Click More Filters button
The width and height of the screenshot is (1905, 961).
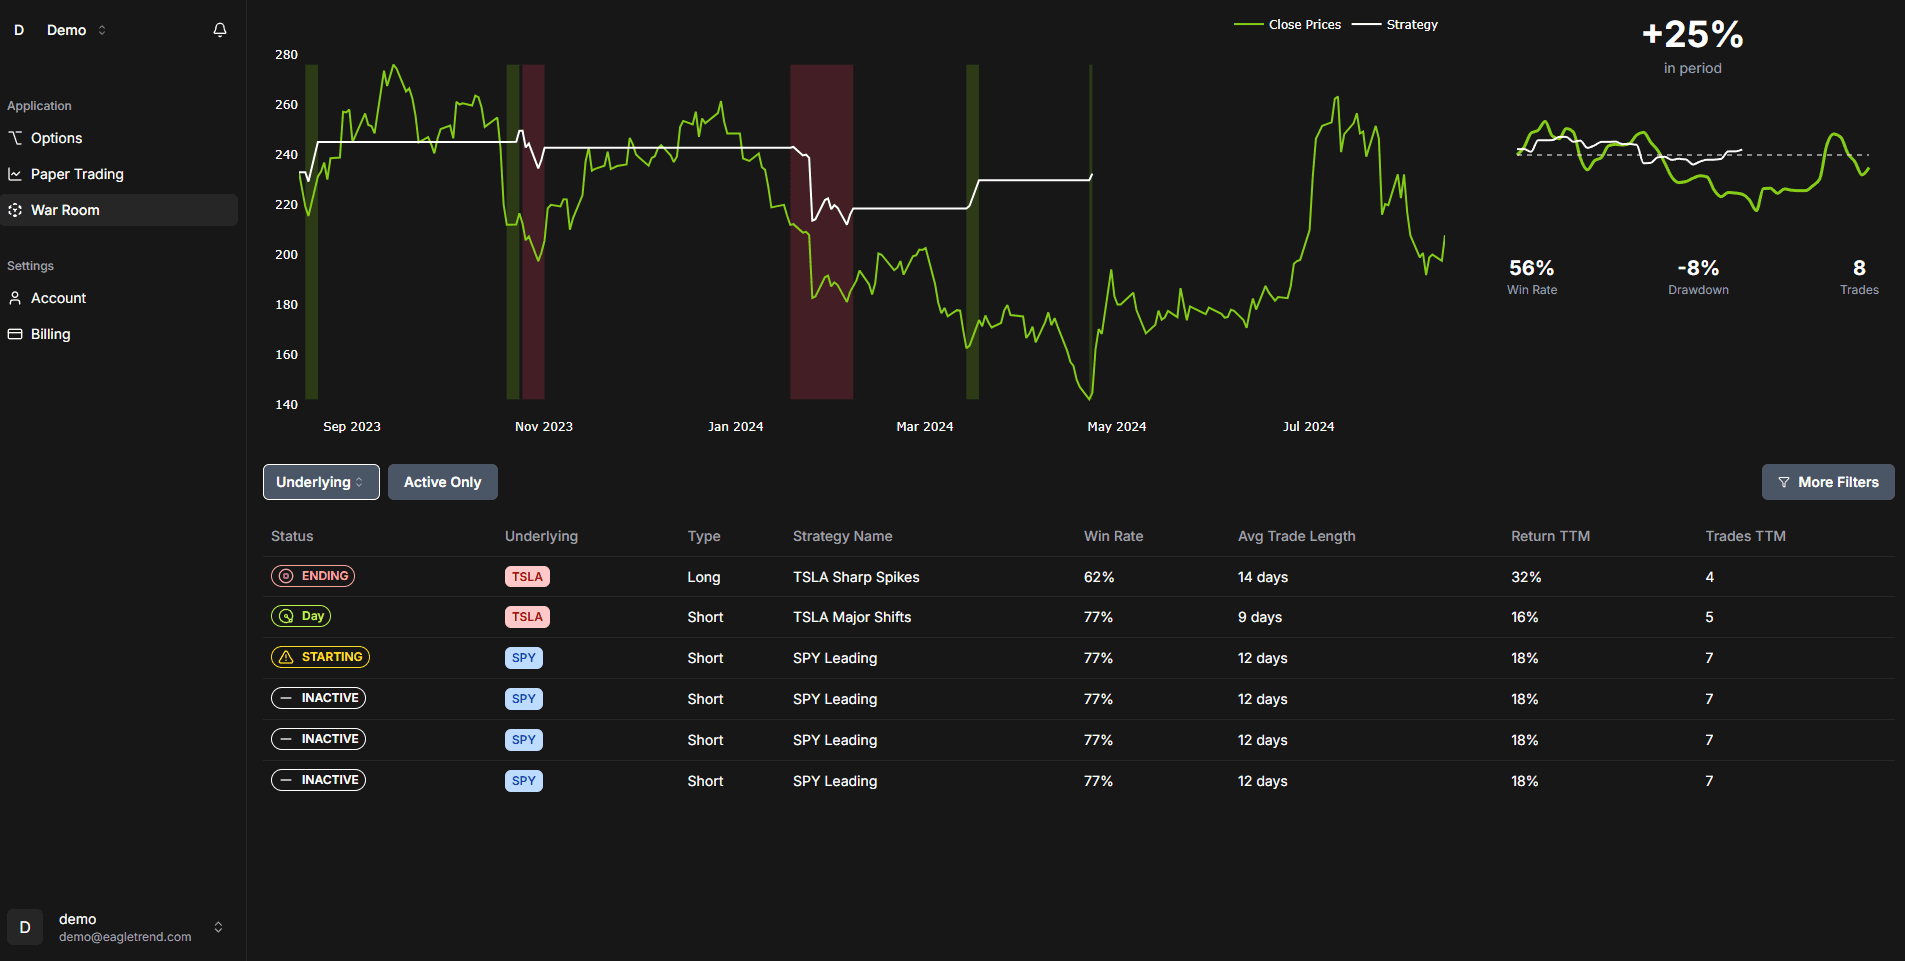click(x=1828, y=482)
